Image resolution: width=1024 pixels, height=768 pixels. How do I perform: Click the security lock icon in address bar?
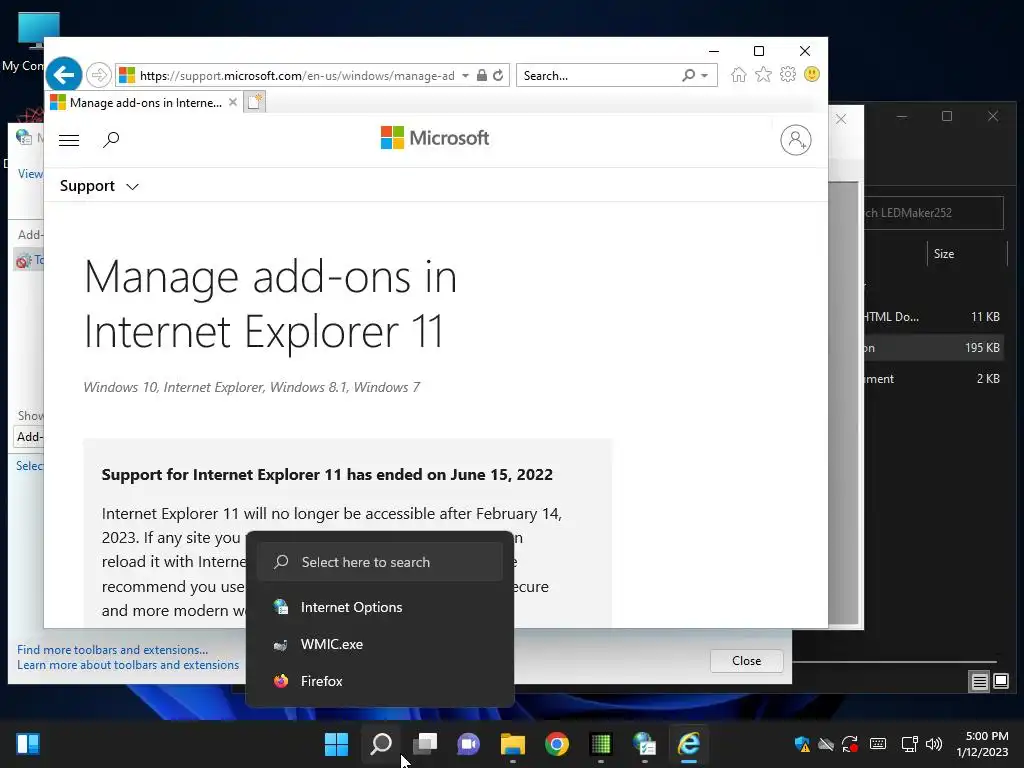click(481, 75)
